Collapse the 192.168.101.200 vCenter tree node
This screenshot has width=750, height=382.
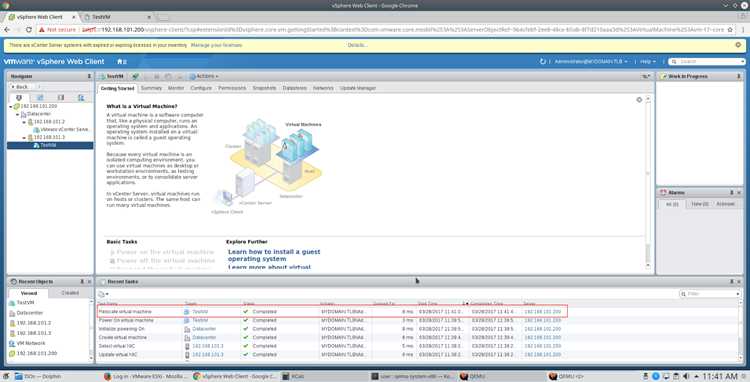coord(11,106)
